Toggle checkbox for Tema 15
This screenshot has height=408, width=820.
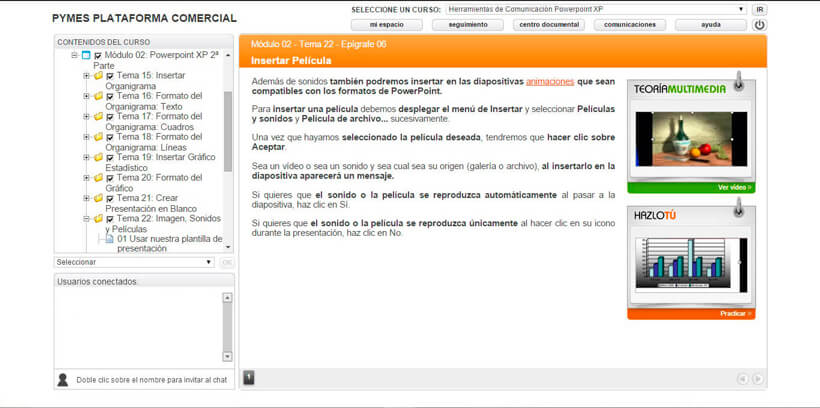coord(110,76)
